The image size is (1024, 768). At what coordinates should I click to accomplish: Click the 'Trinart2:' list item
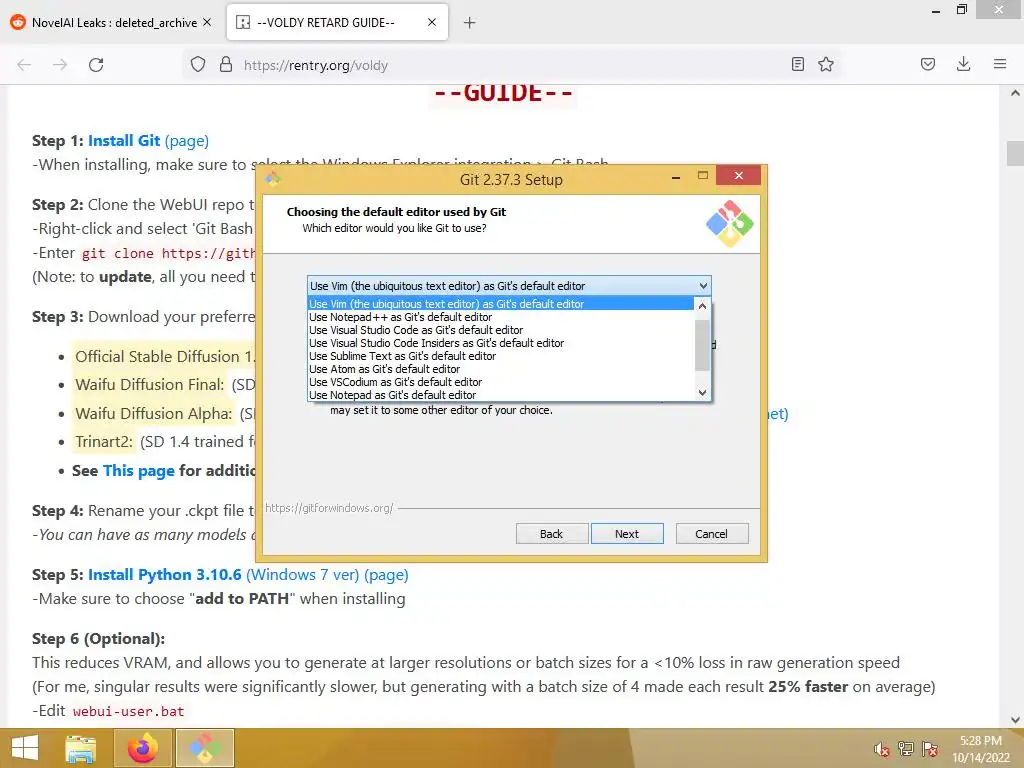click(x=103, y=442)
